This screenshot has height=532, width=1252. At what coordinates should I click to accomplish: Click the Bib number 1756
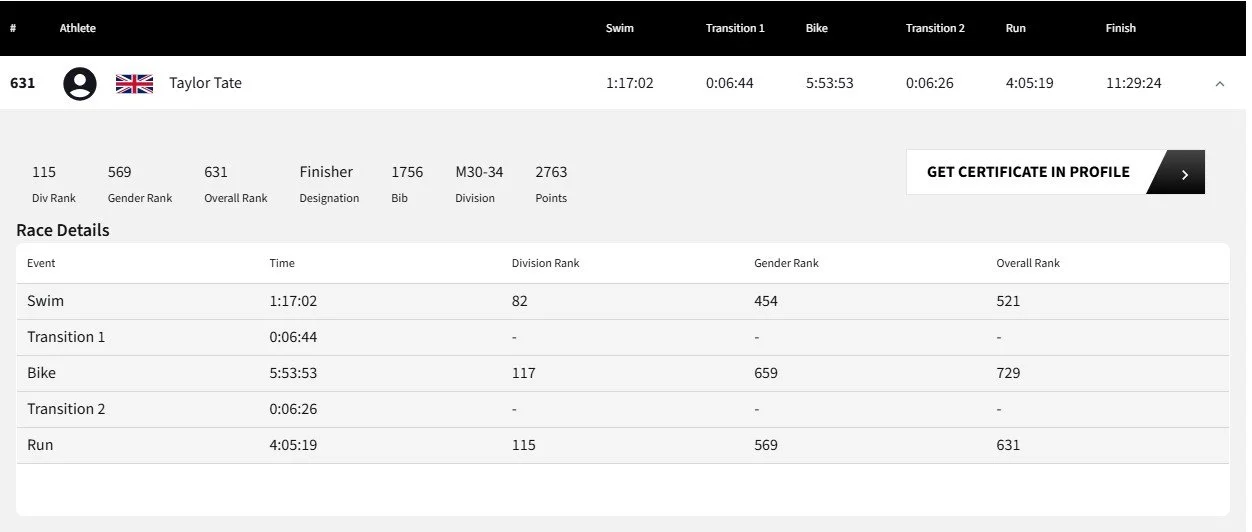(407, 172)
